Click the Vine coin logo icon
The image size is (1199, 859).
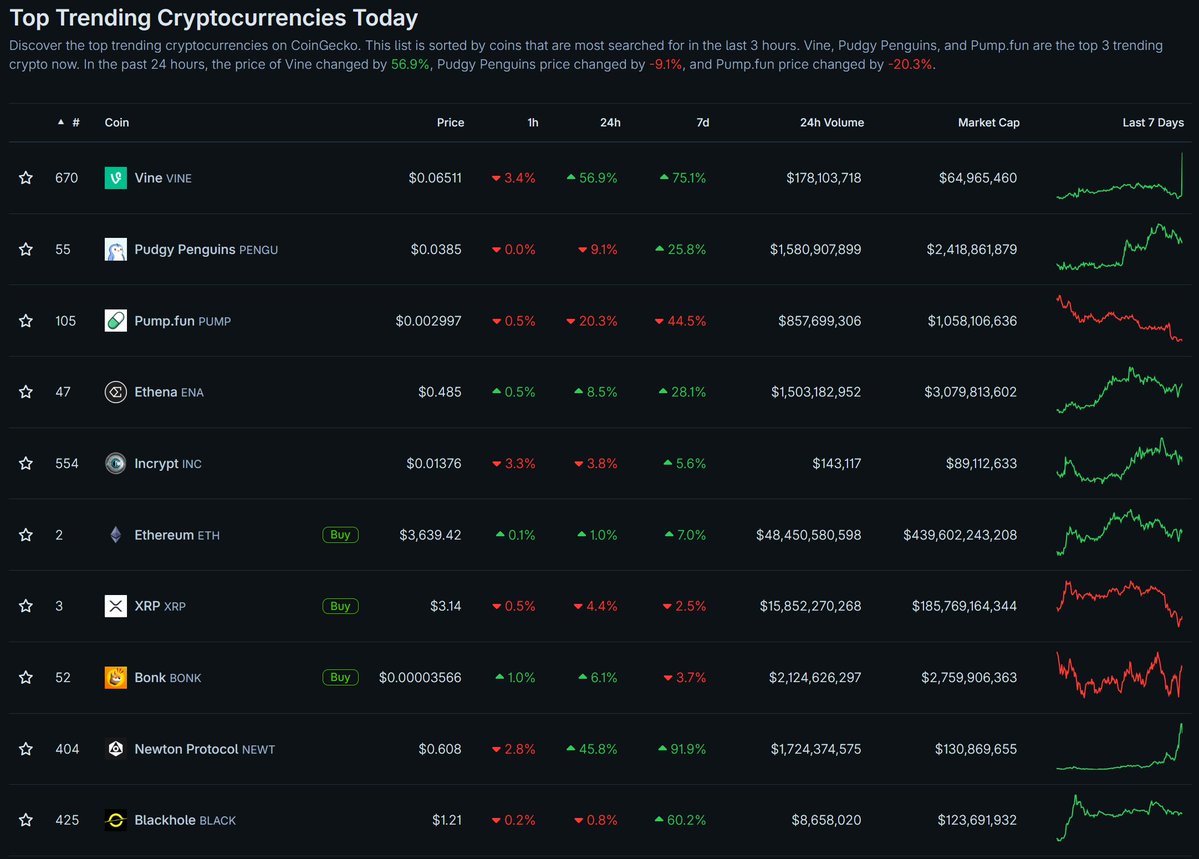click(115, 178)
